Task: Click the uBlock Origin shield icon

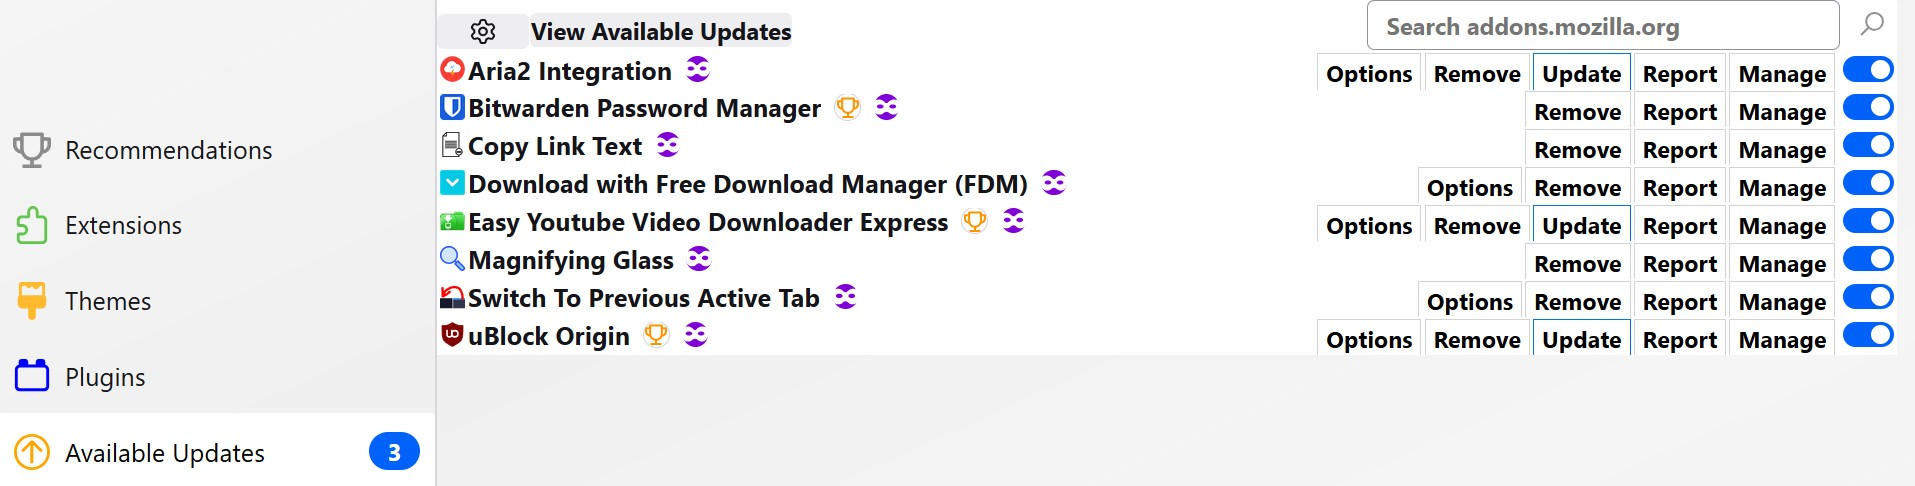Action: (452, 335)
